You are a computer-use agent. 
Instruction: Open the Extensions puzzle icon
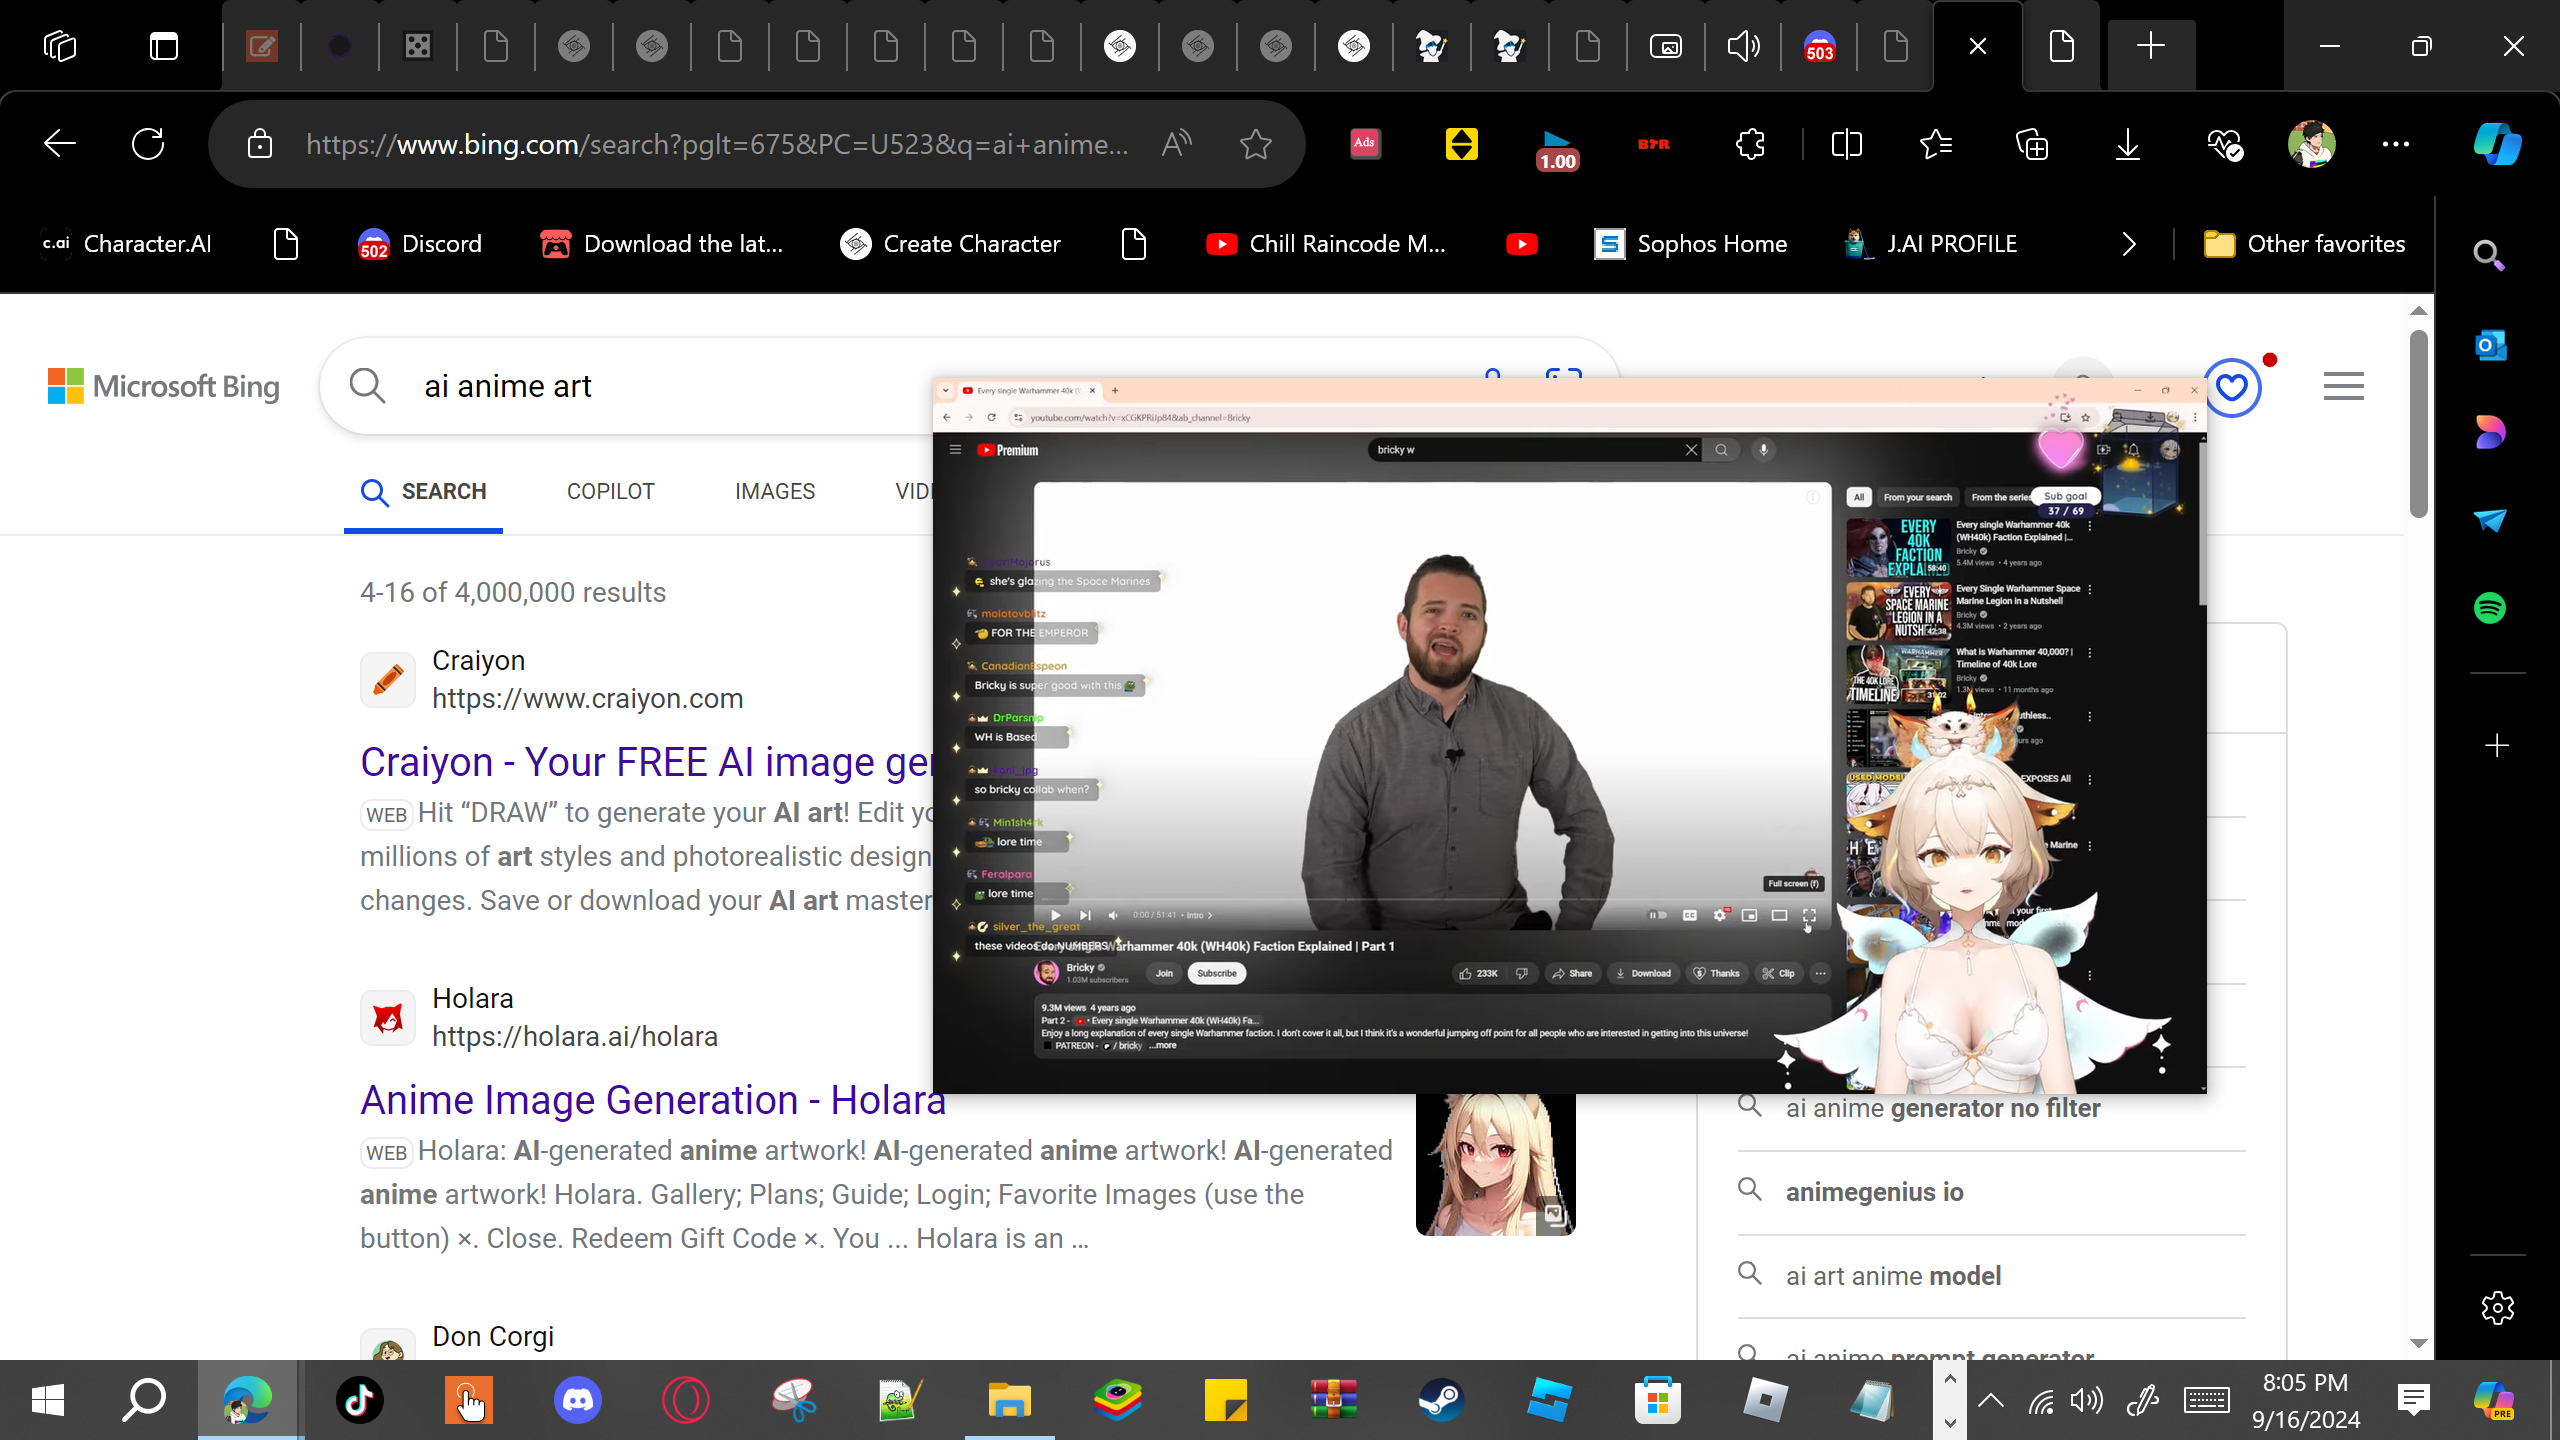[x=1750, y=144]
